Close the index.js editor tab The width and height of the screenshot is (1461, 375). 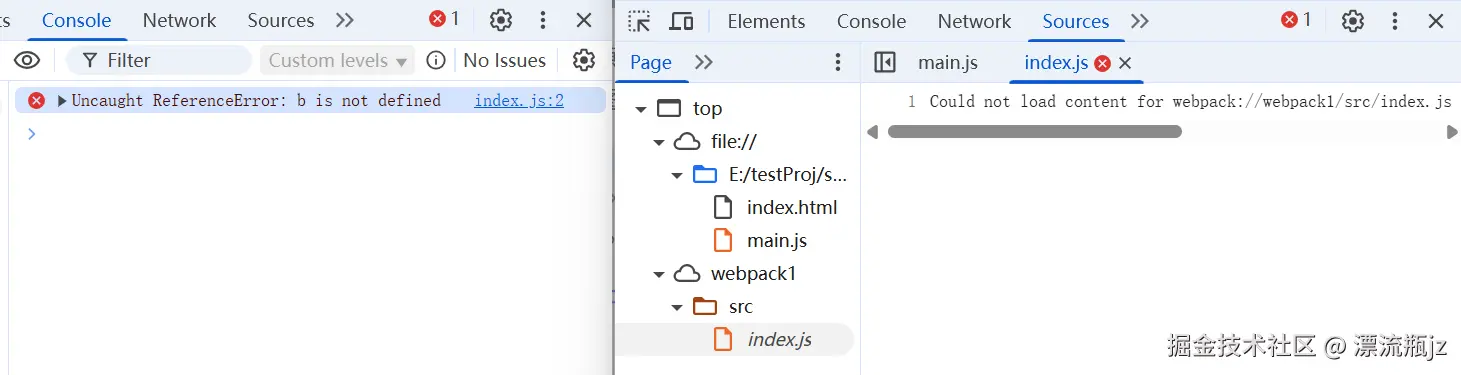(x=1125, y=63)
